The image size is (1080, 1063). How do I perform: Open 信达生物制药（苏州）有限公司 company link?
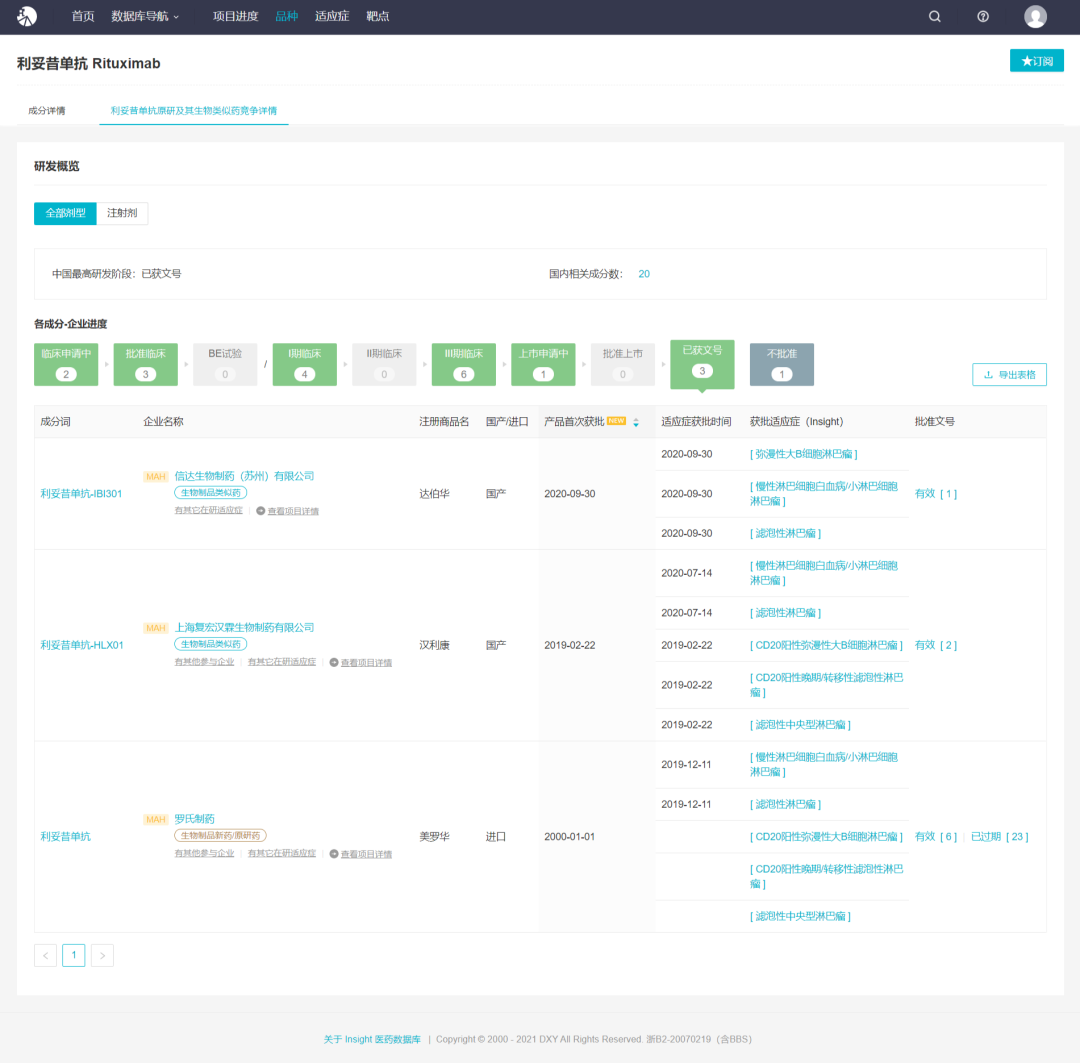tap(244, 477)
